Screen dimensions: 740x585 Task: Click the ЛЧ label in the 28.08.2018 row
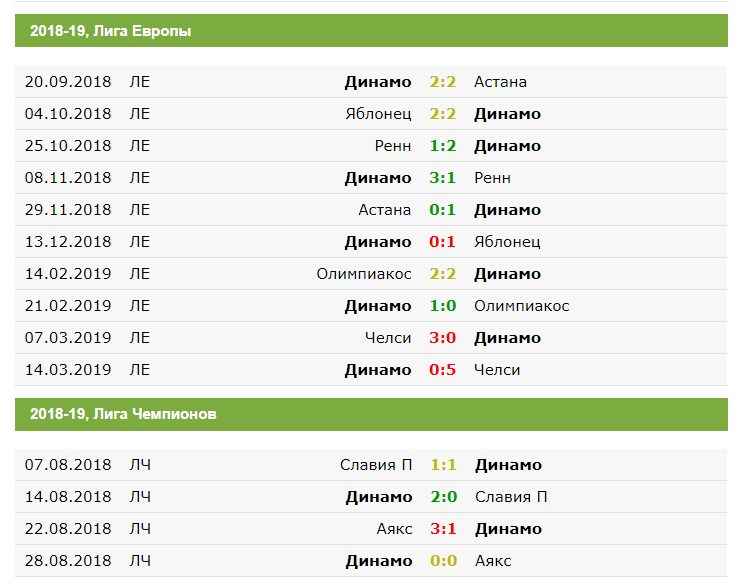(x=140, y=561)
